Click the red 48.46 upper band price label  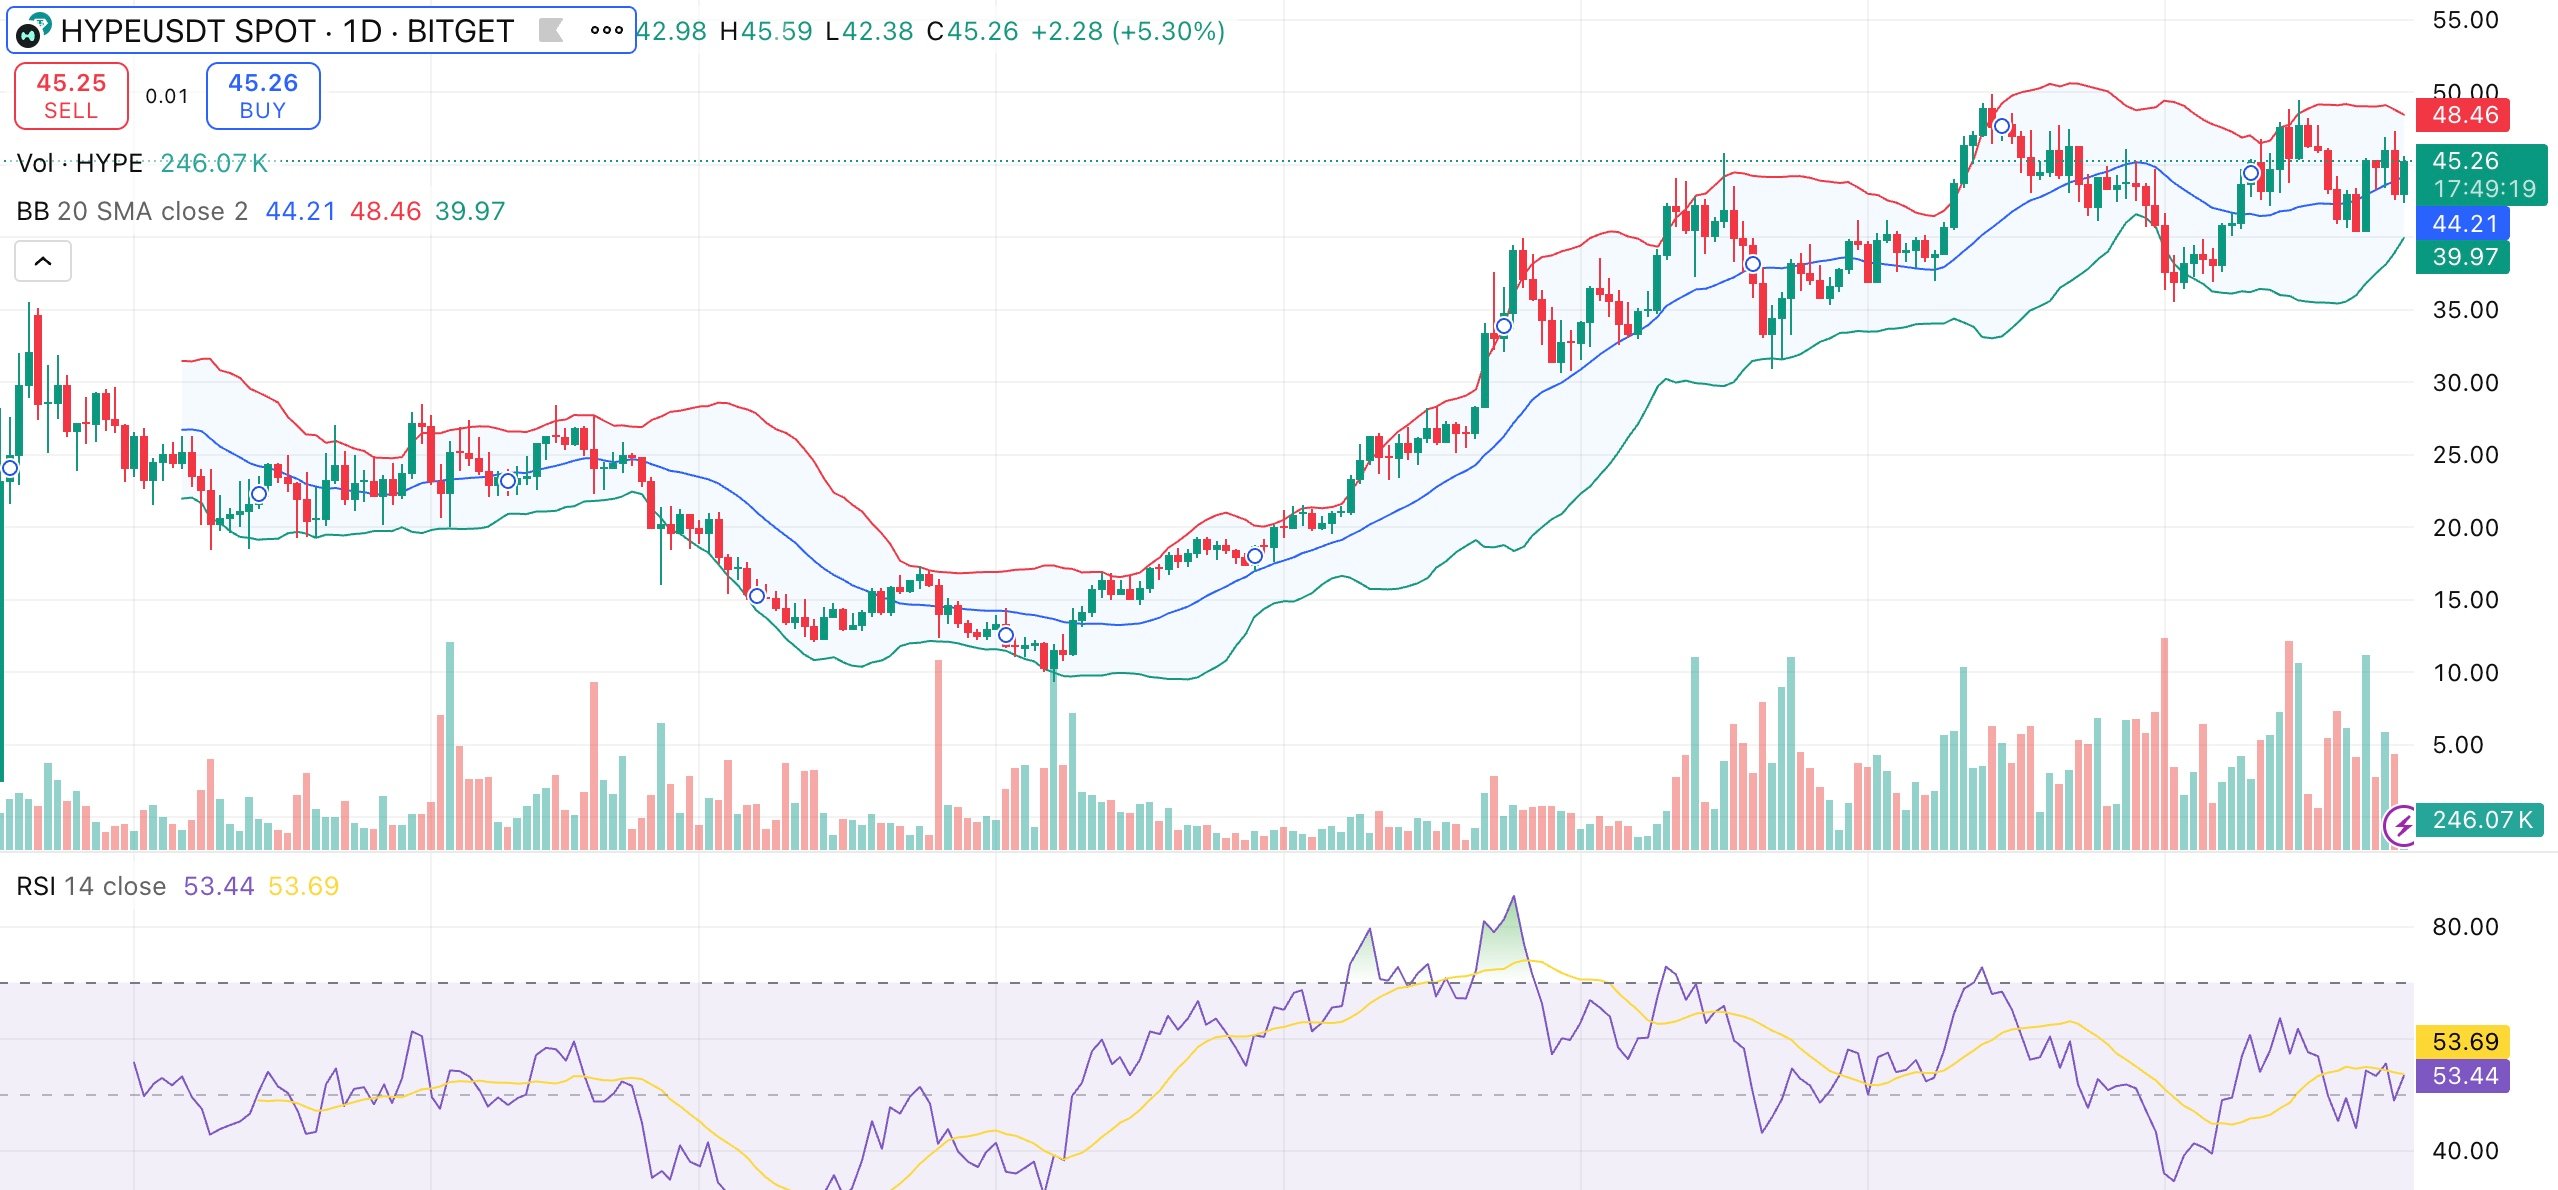[x=2466, y=116]
